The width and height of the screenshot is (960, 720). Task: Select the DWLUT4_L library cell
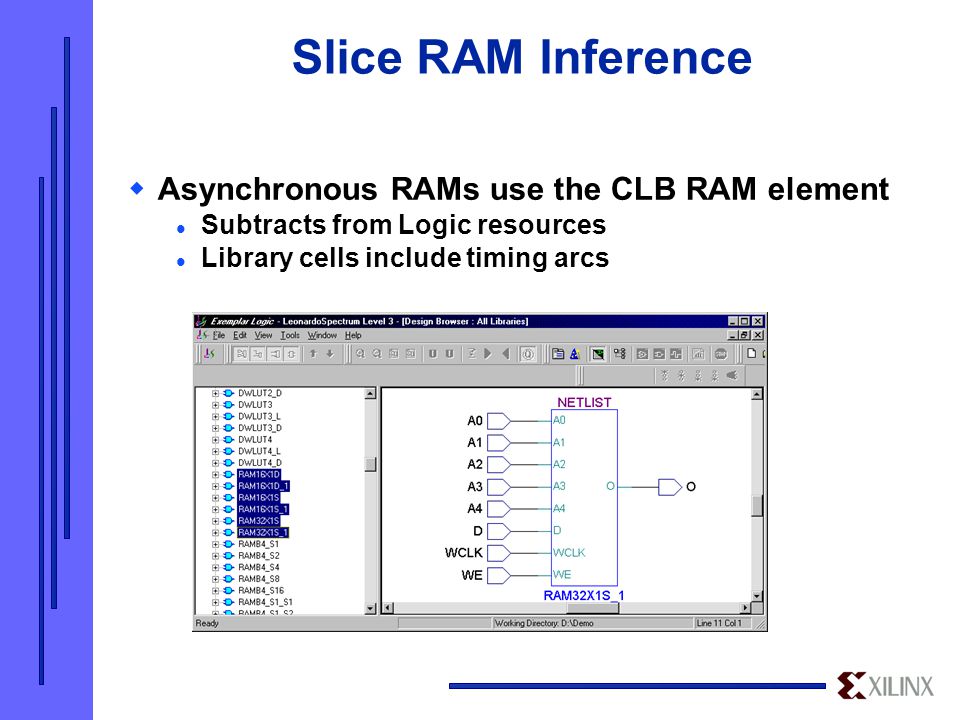click(259, 451)
